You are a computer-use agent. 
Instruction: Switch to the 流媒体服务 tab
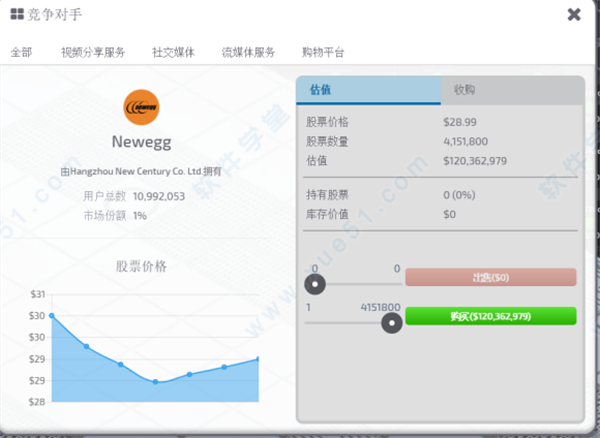248,52
